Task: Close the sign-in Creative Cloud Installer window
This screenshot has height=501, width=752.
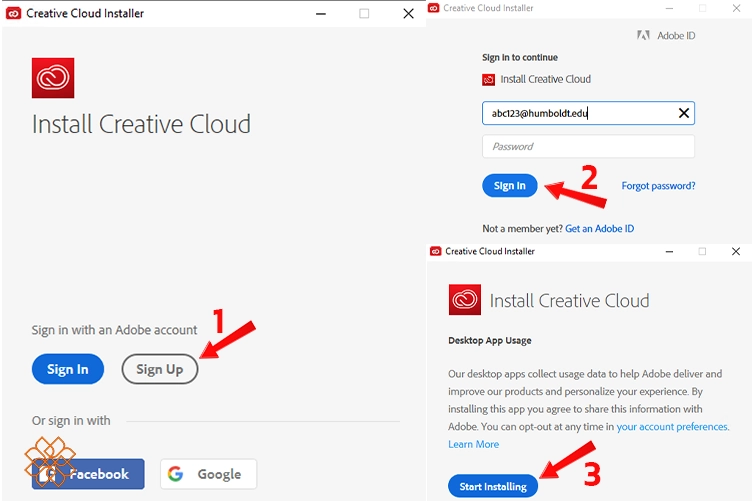Action: pos(736,8)
